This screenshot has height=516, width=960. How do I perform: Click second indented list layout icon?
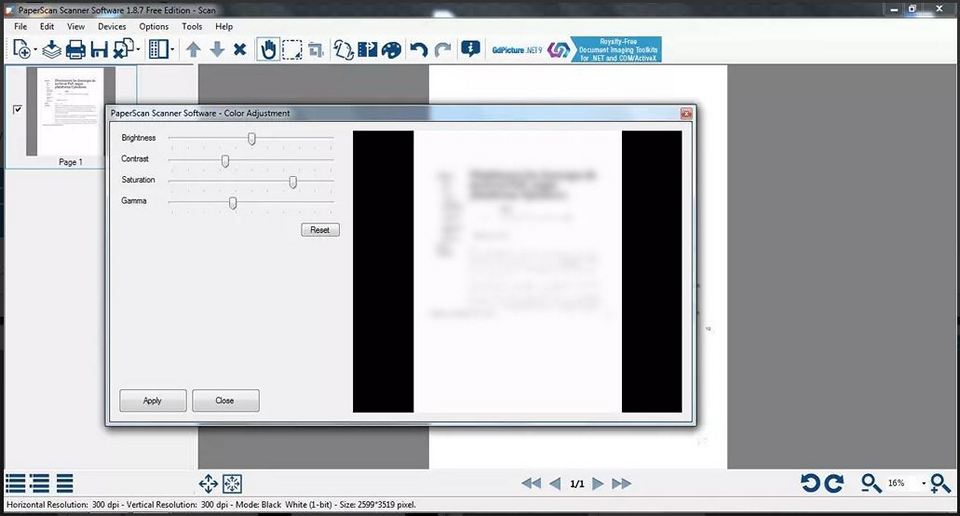coord(40,484)
